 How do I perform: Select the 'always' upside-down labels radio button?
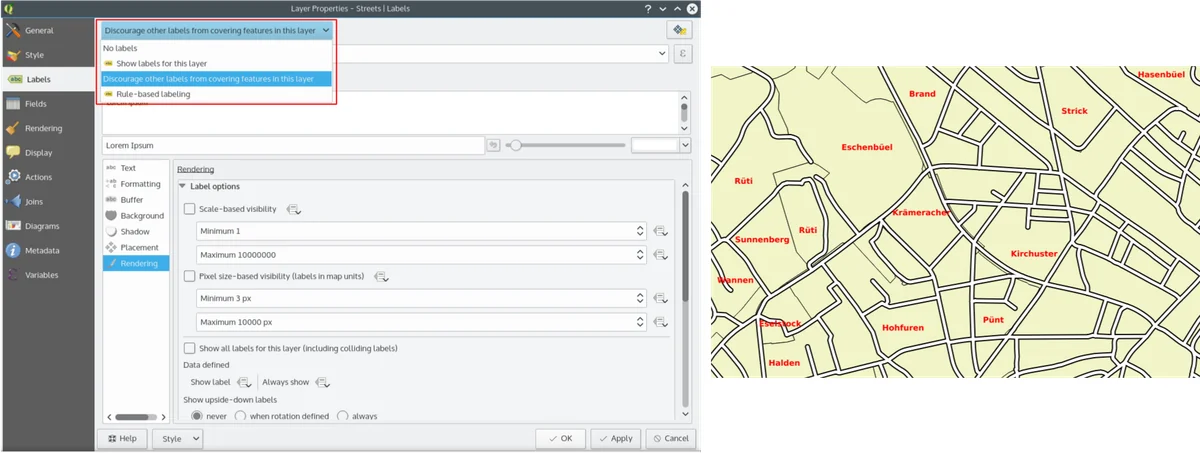(343, 416)
